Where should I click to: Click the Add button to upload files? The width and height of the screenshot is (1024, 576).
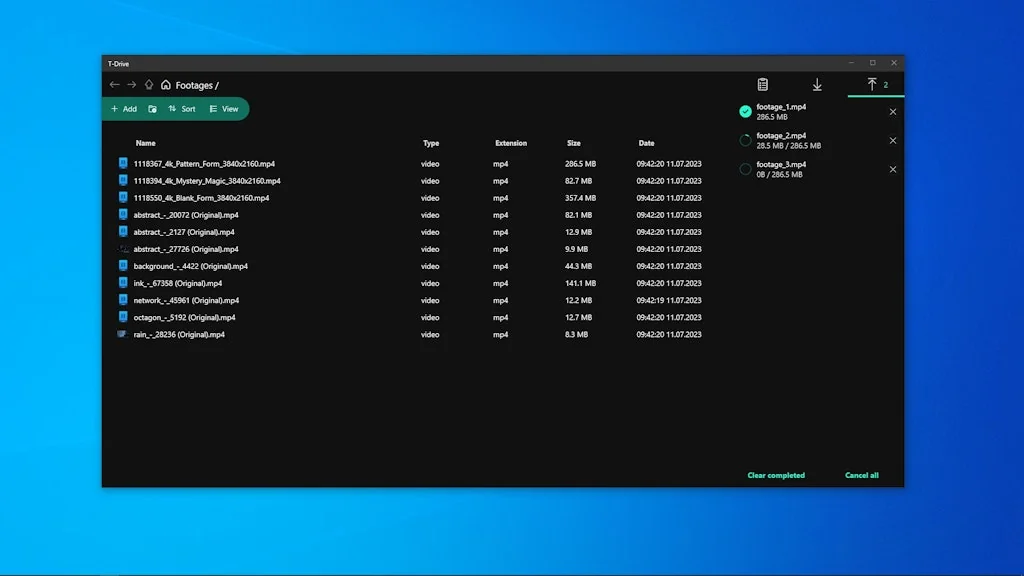pos(123,108)
